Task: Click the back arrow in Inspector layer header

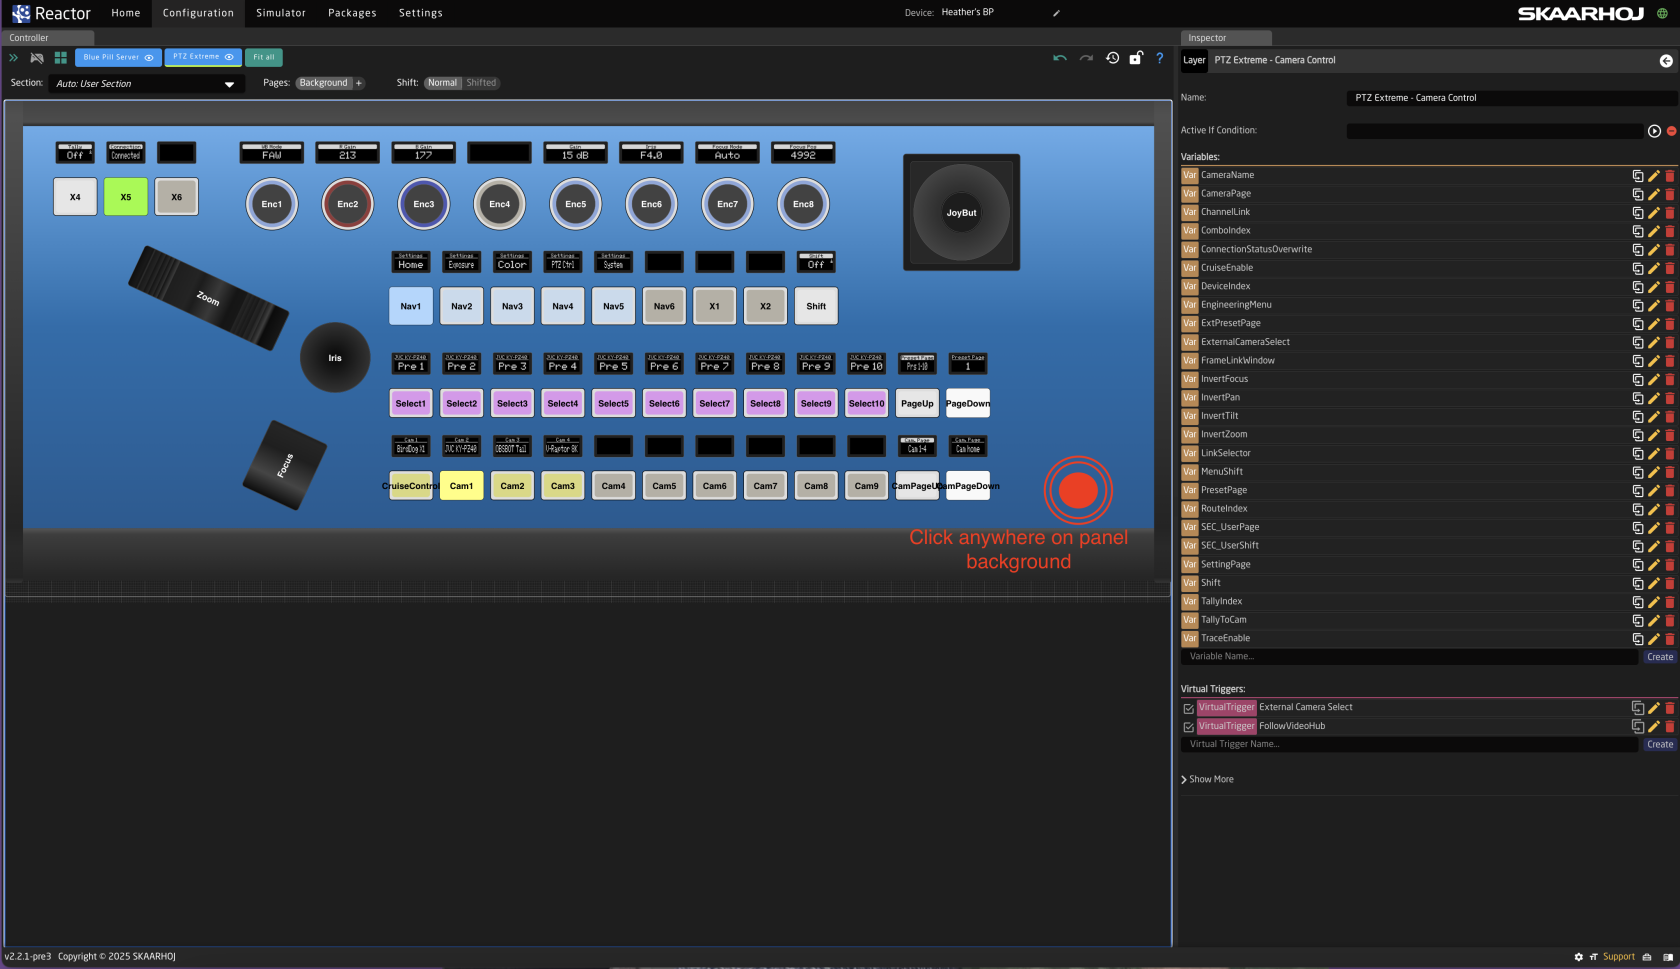Action: pos(1666,61)
